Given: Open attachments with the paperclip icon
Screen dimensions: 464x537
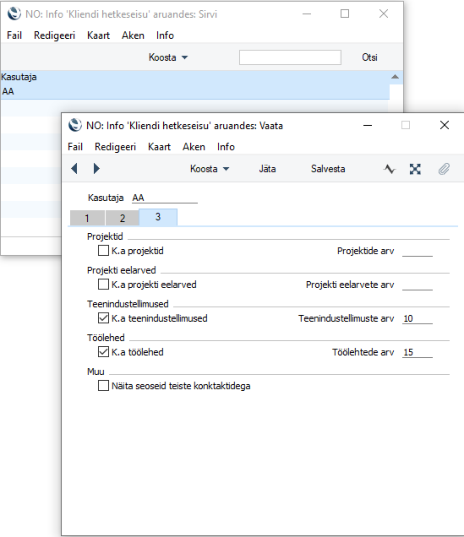Looking at the screenshot, I should click(x=444, y=169).
